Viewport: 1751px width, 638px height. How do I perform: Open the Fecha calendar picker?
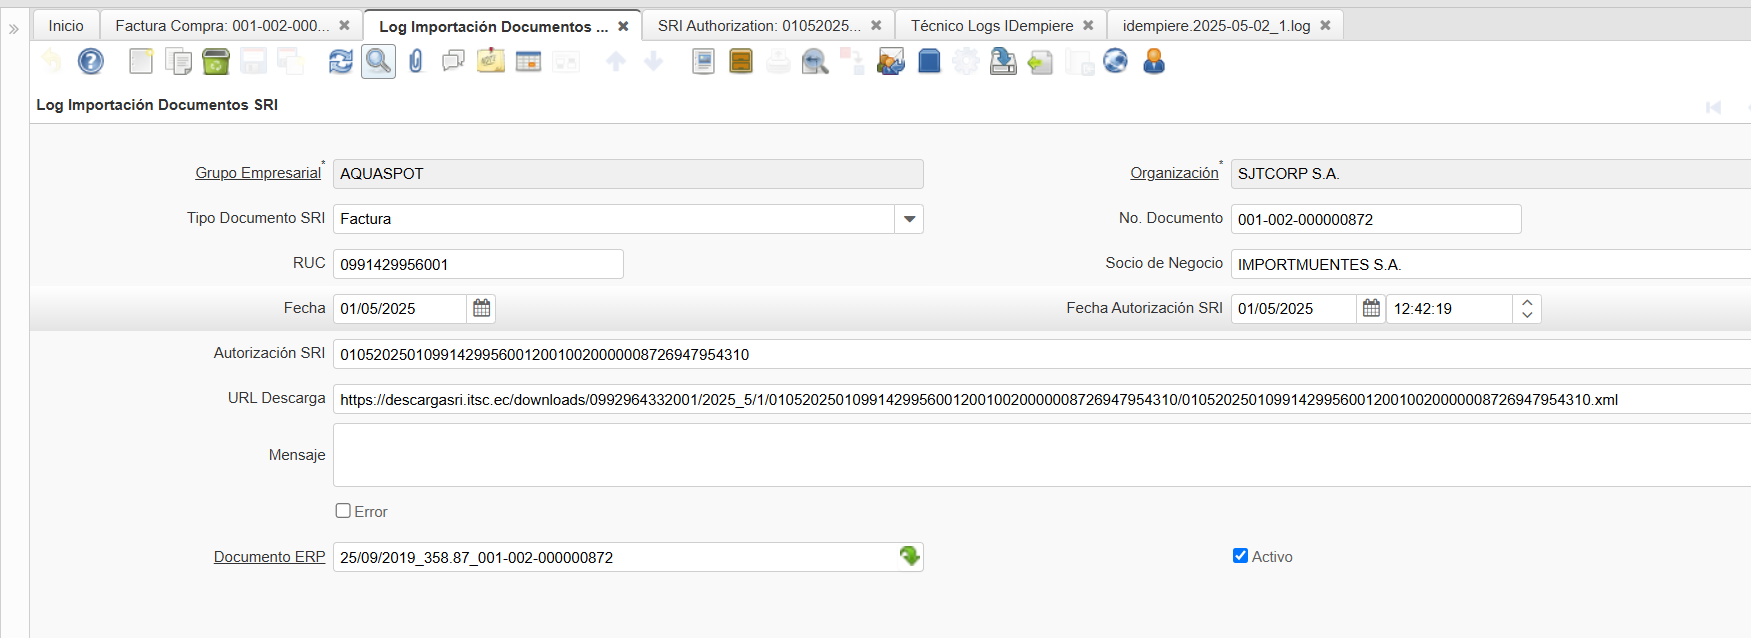481,309
